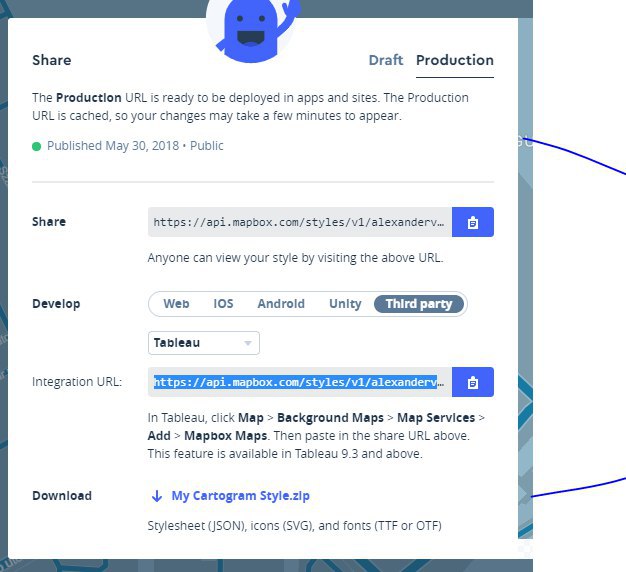Choose the Unity develop option
Image resolution: width=626 pixels, height=572 pixels.
pyautogui.click(x=345, y=304)
